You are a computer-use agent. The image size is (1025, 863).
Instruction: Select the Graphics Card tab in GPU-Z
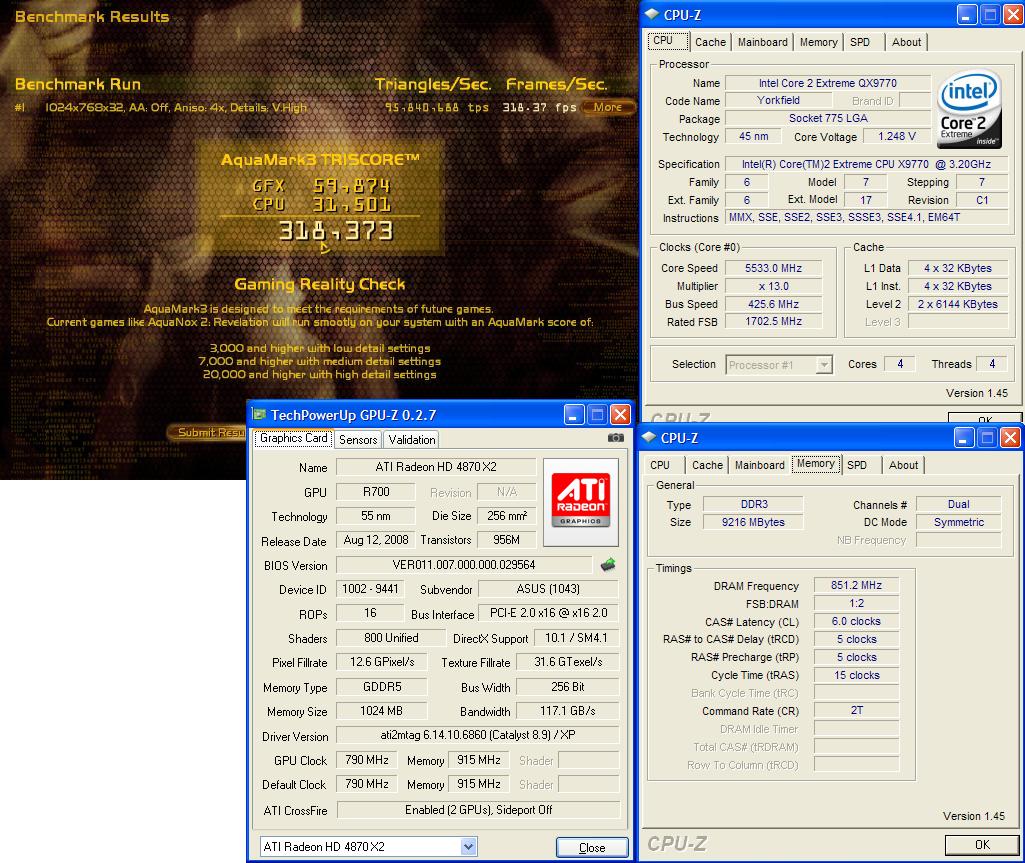coord(294,438)
